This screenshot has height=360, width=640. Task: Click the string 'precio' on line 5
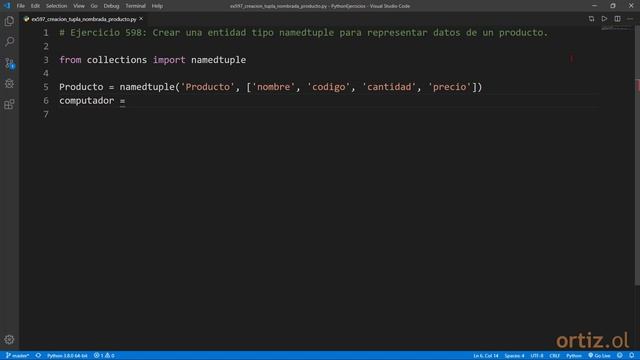(x=449, y=87)
